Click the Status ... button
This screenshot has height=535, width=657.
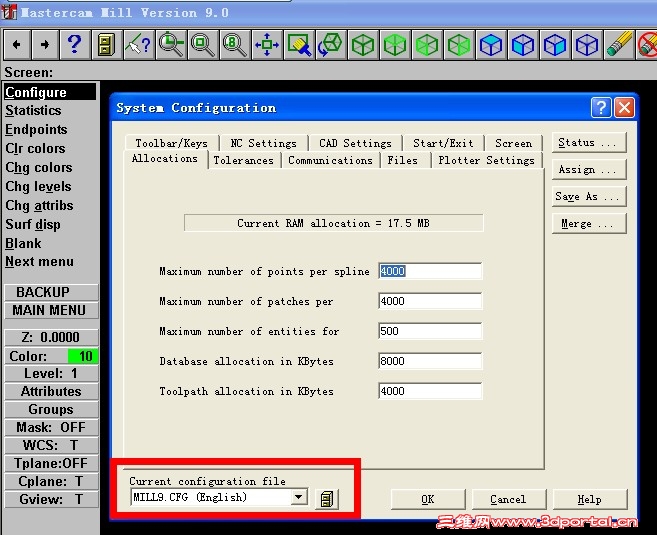coord(589,143)
